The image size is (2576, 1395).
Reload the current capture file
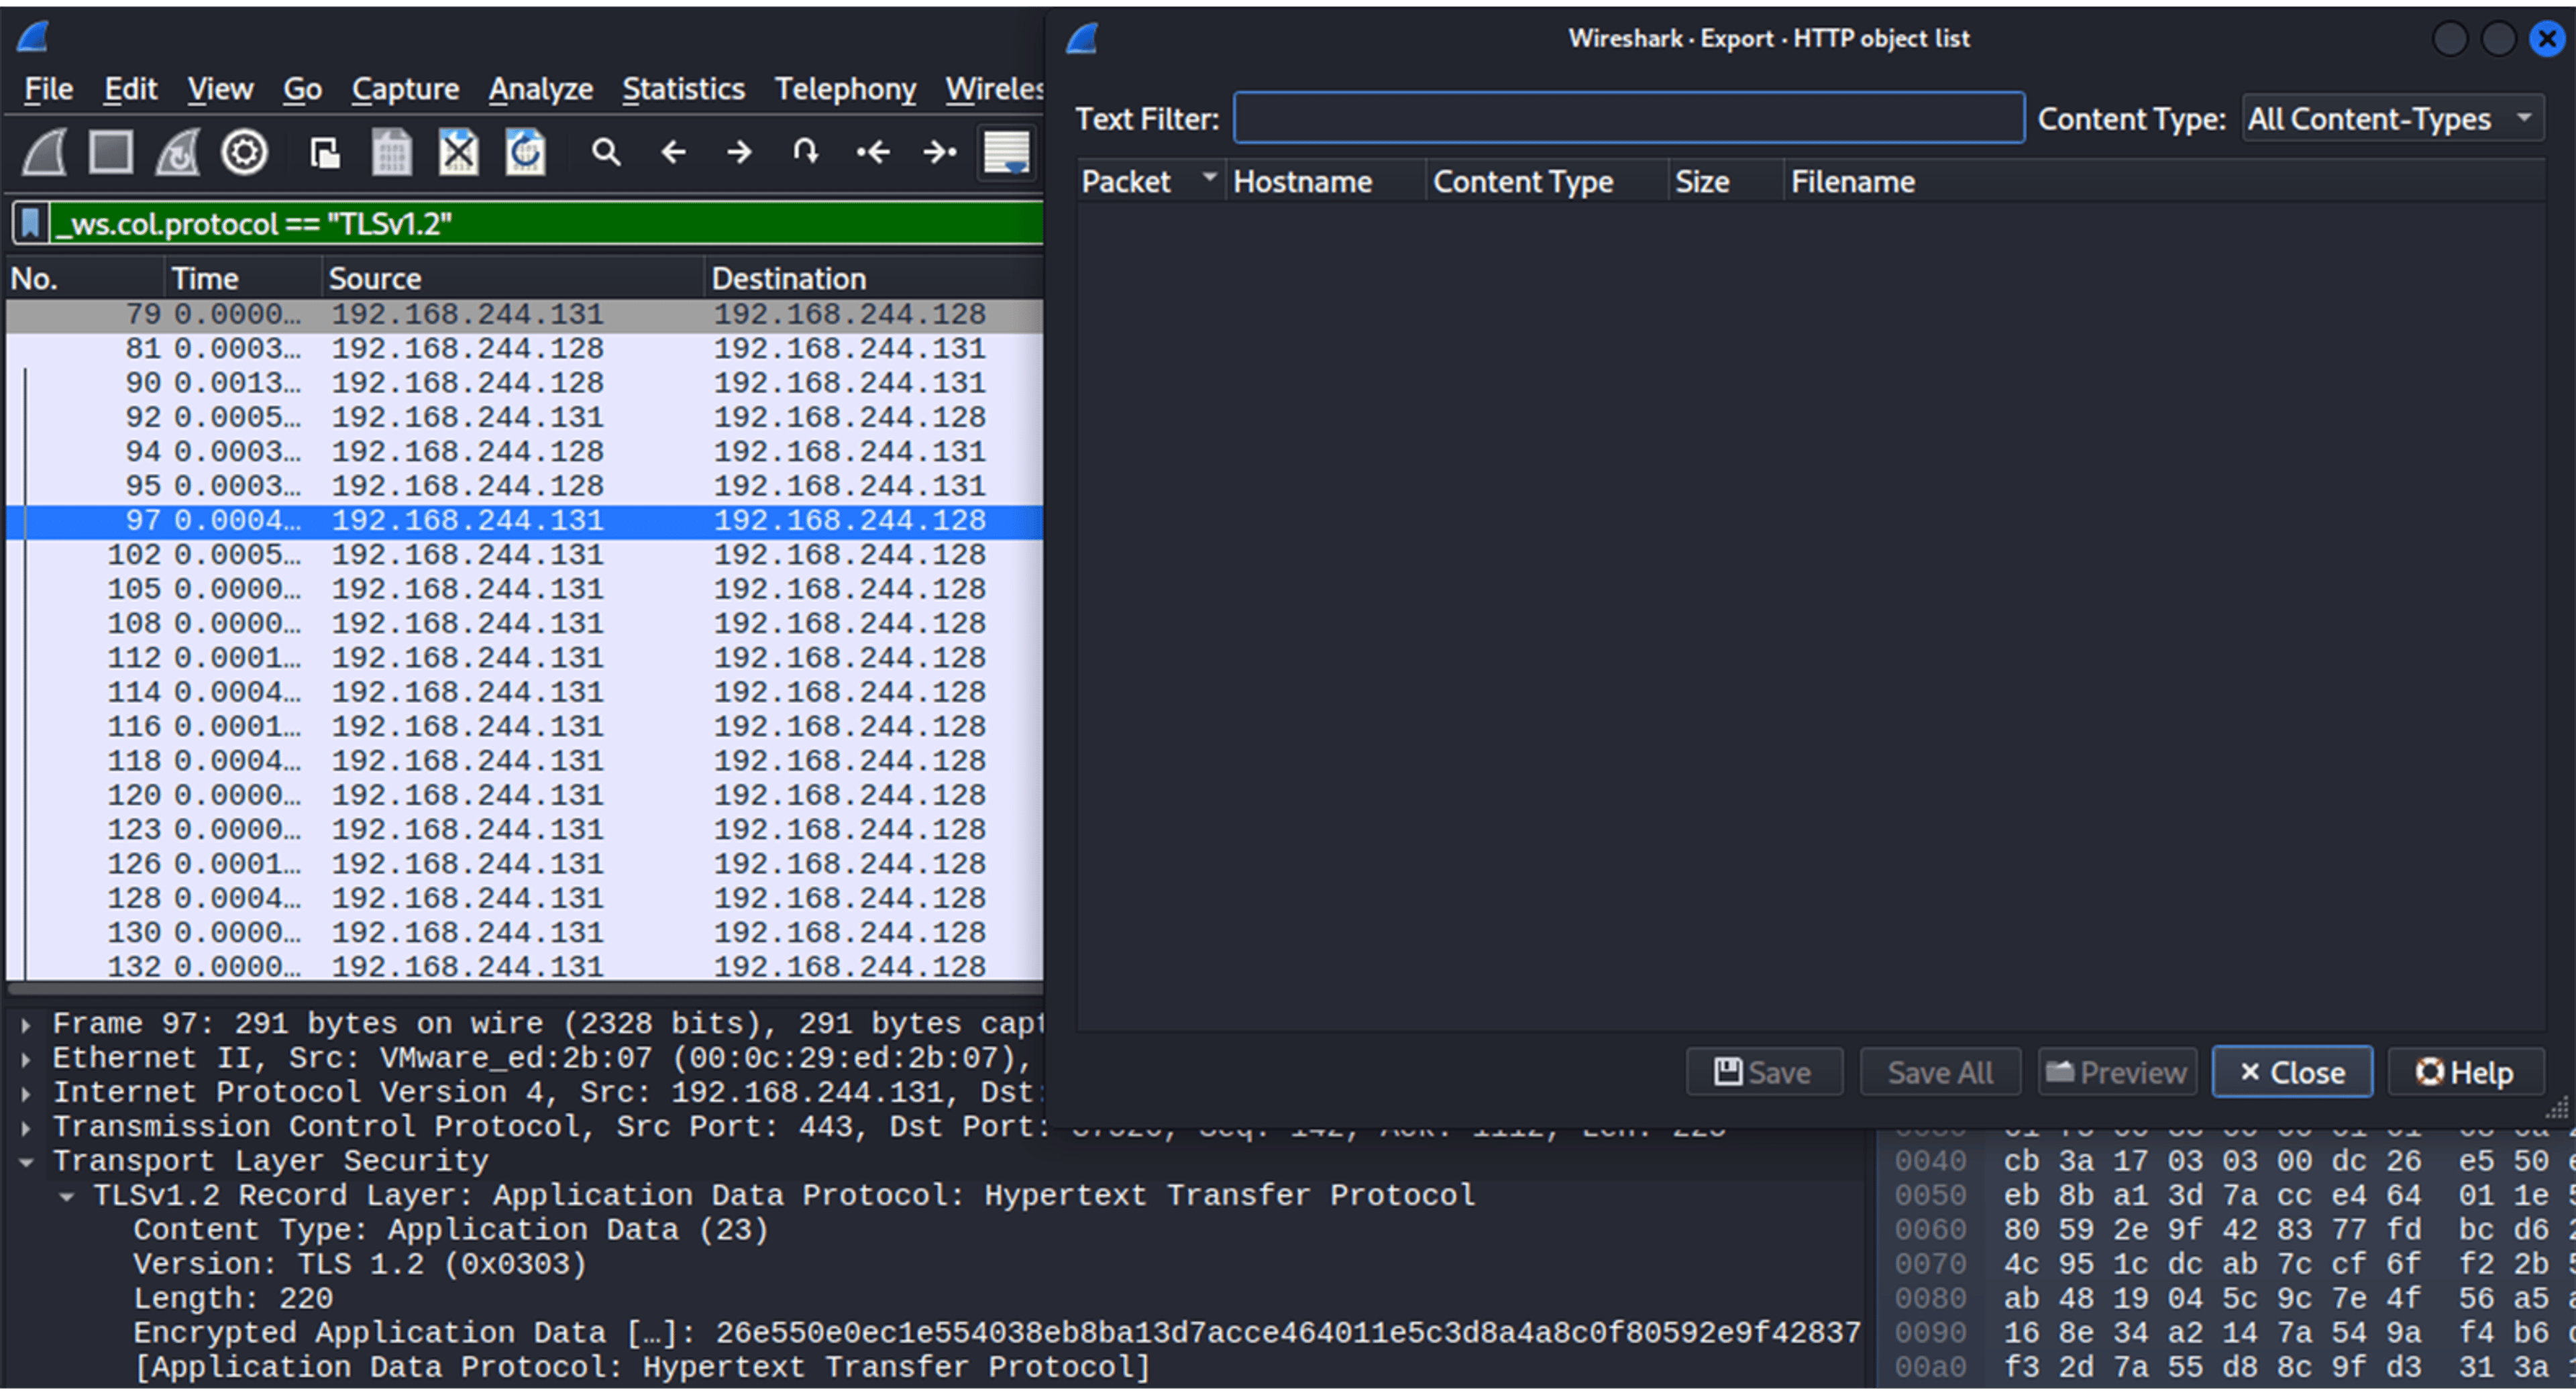click(x=524, y=151)
